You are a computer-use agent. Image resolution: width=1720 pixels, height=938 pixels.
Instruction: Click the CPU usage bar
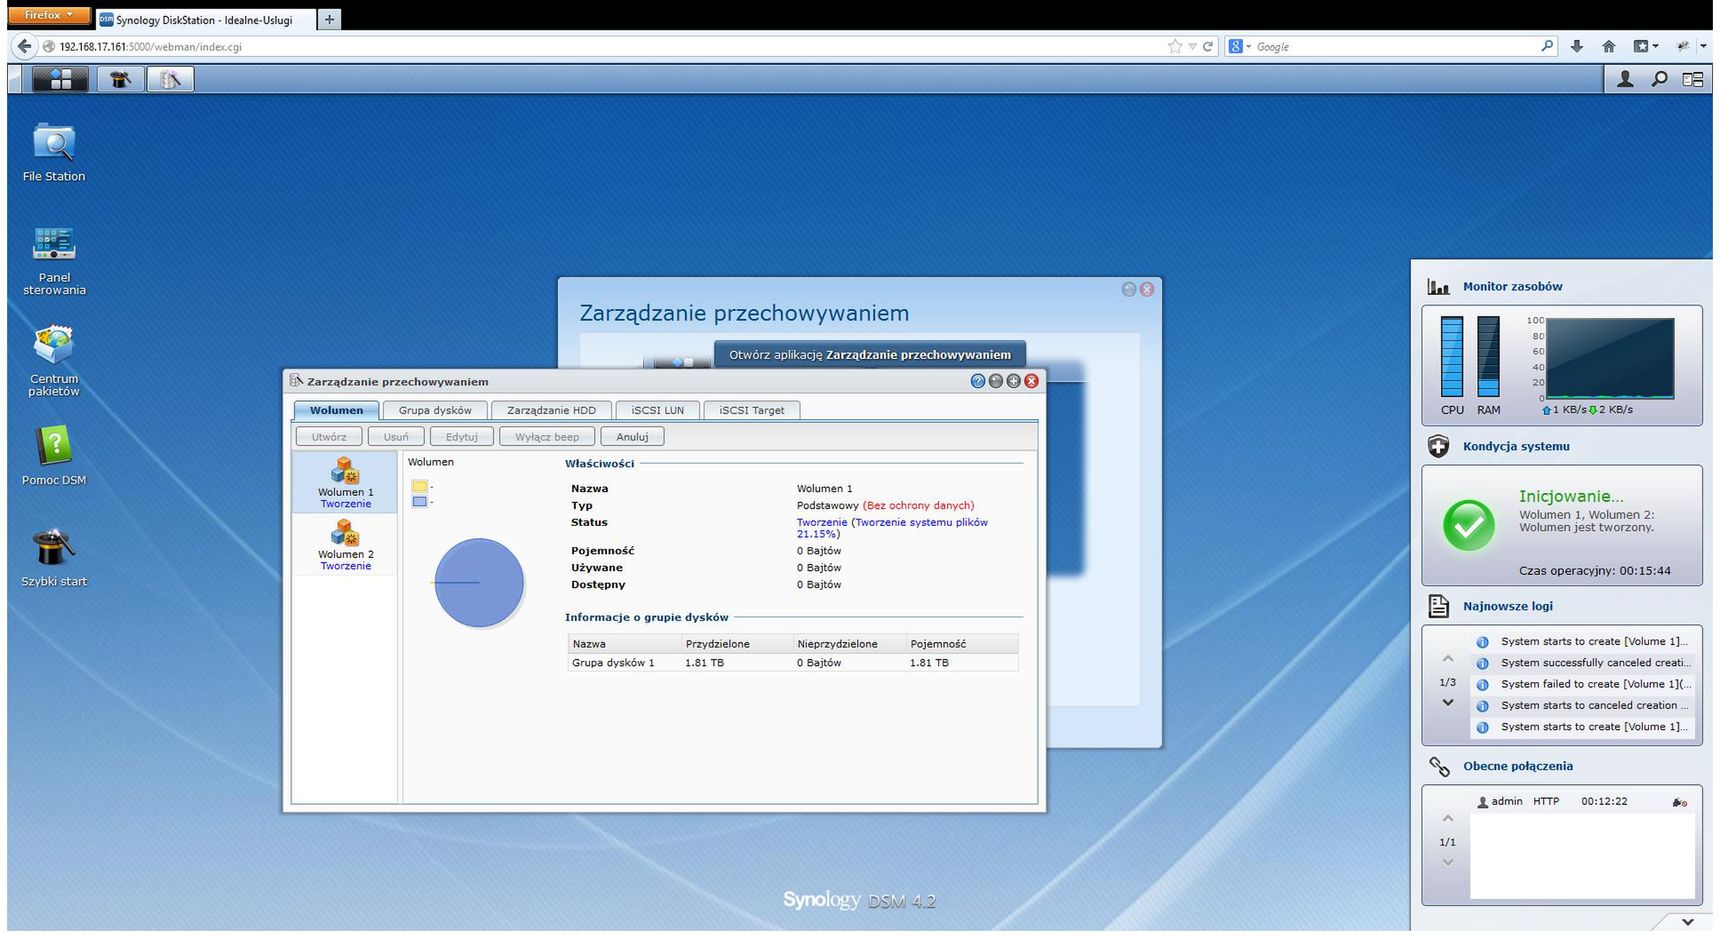click(1452, 356)
